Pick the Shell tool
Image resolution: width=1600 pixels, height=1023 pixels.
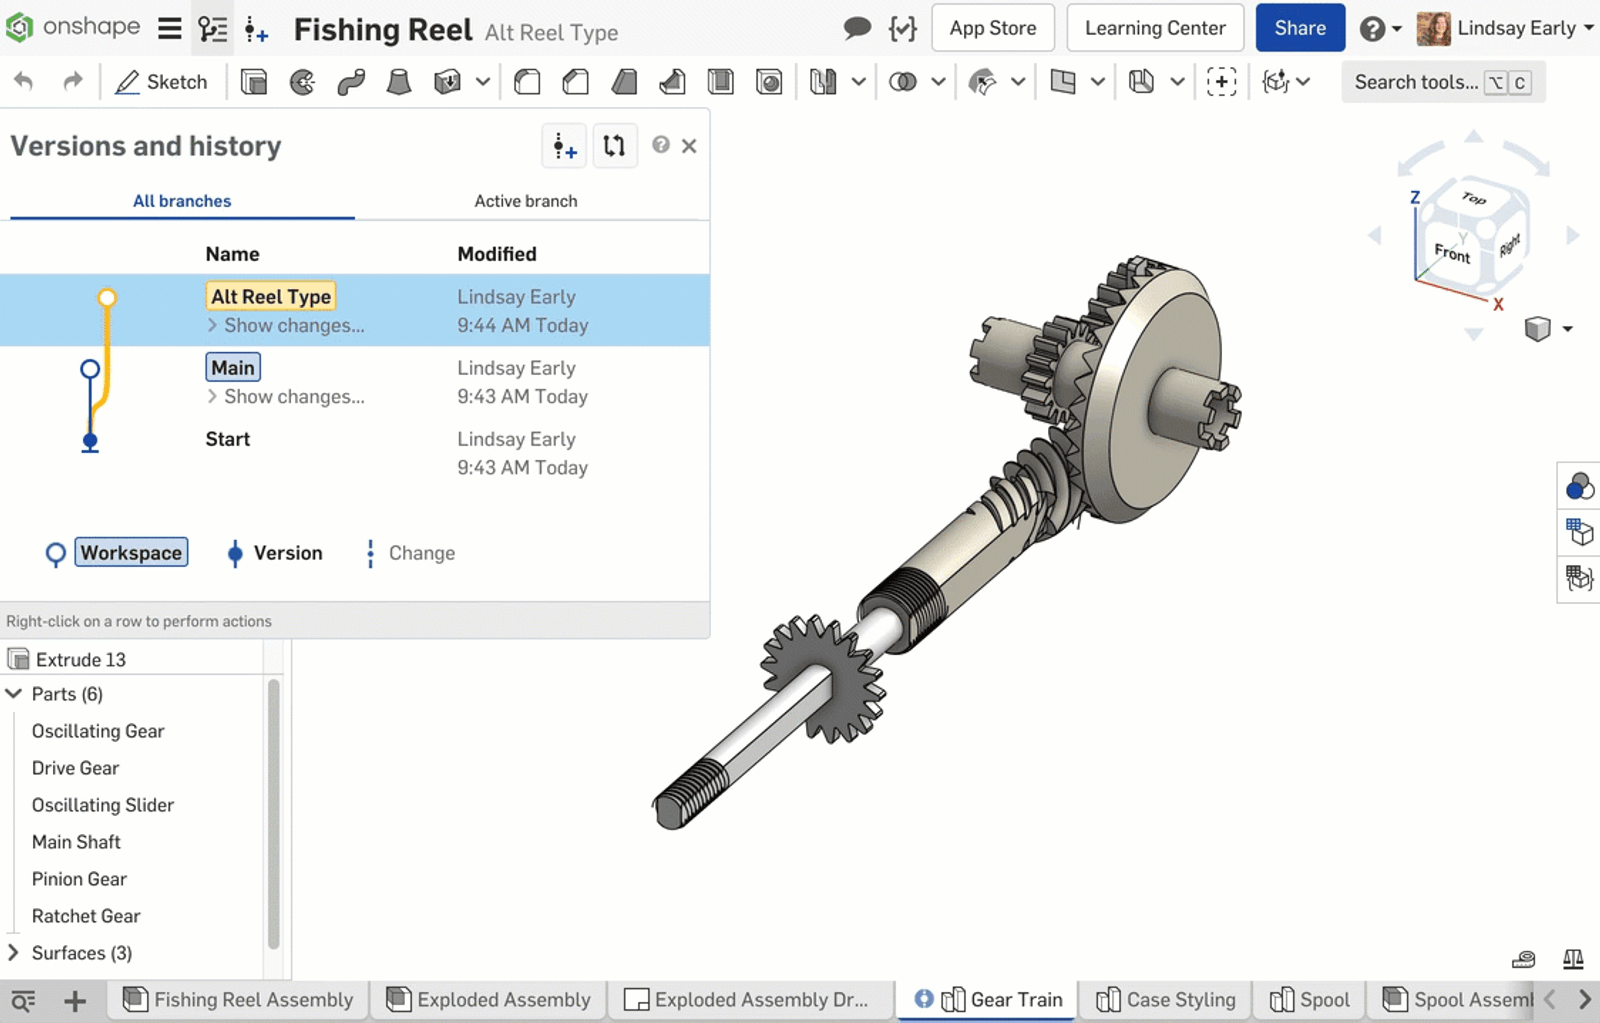720,82
